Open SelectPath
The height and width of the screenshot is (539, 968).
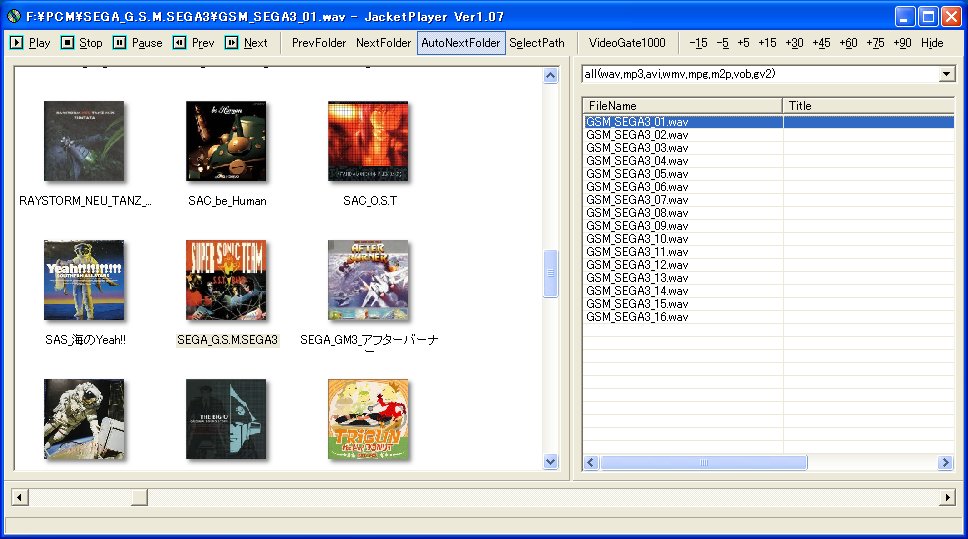pyautogui.click(x=536, y=43)
